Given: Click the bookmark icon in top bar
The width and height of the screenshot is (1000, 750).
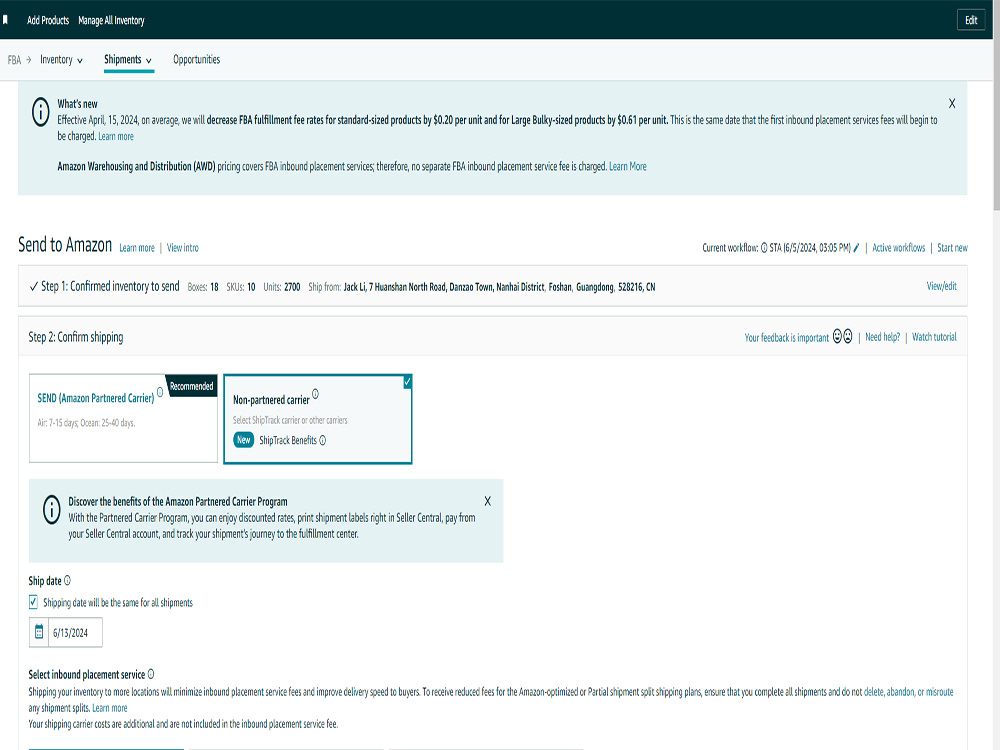Looking at the screenshot, I should pos(5,20).
